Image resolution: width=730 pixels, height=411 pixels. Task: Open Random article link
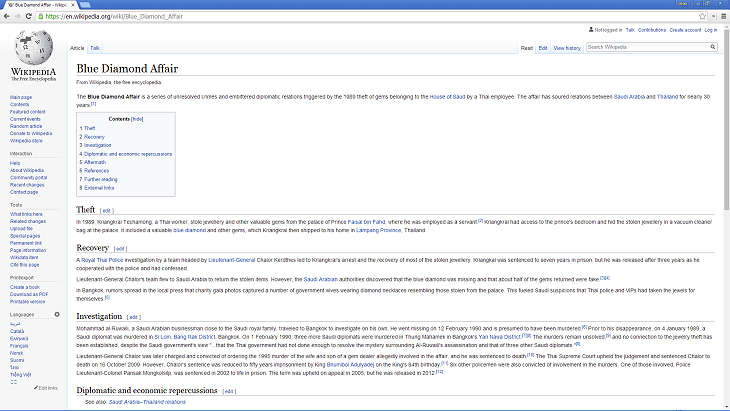click(x=26, y=126)
